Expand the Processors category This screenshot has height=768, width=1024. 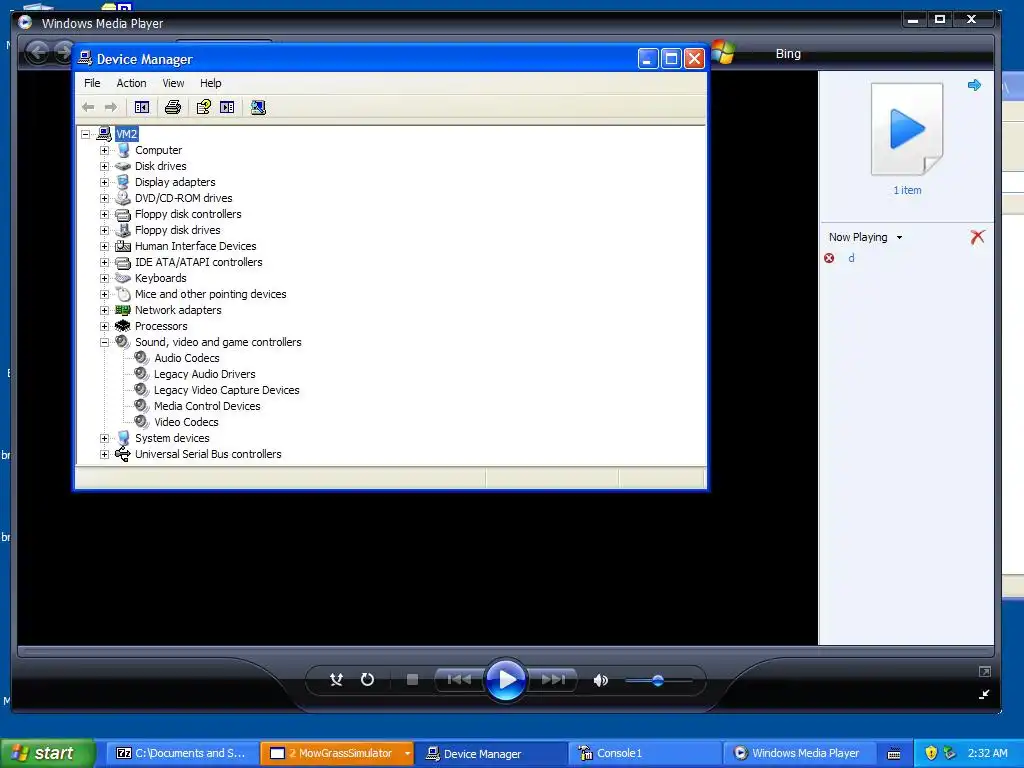(104, 327)
